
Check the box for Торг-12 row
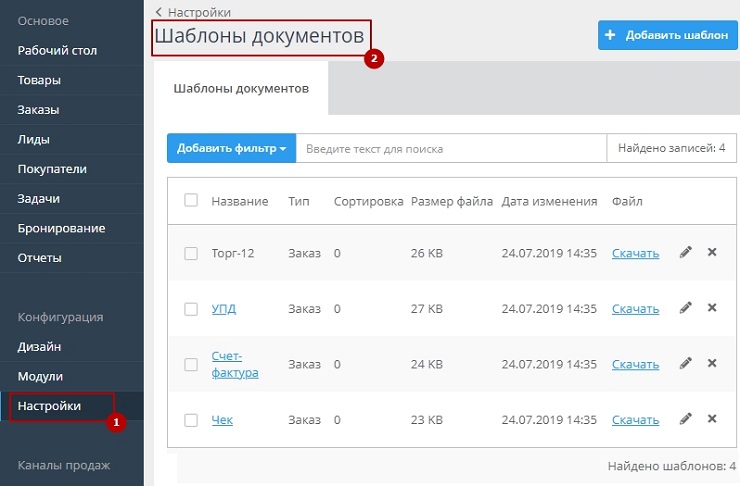[191, 253]
